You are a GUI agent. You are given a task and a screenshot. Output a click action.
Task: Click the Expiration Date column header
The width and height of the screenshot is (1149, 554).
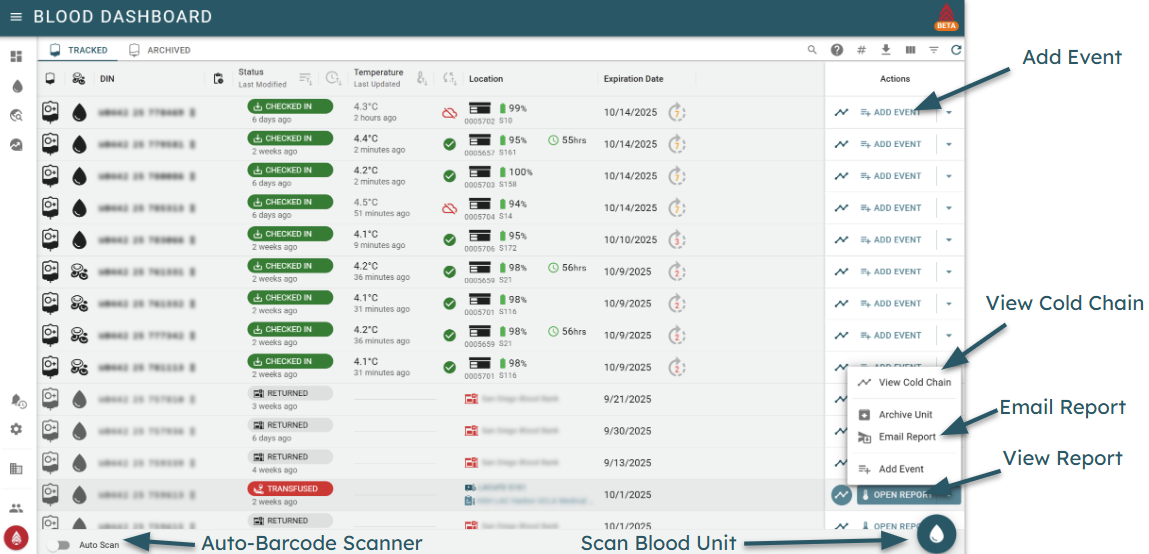[633, 78]
